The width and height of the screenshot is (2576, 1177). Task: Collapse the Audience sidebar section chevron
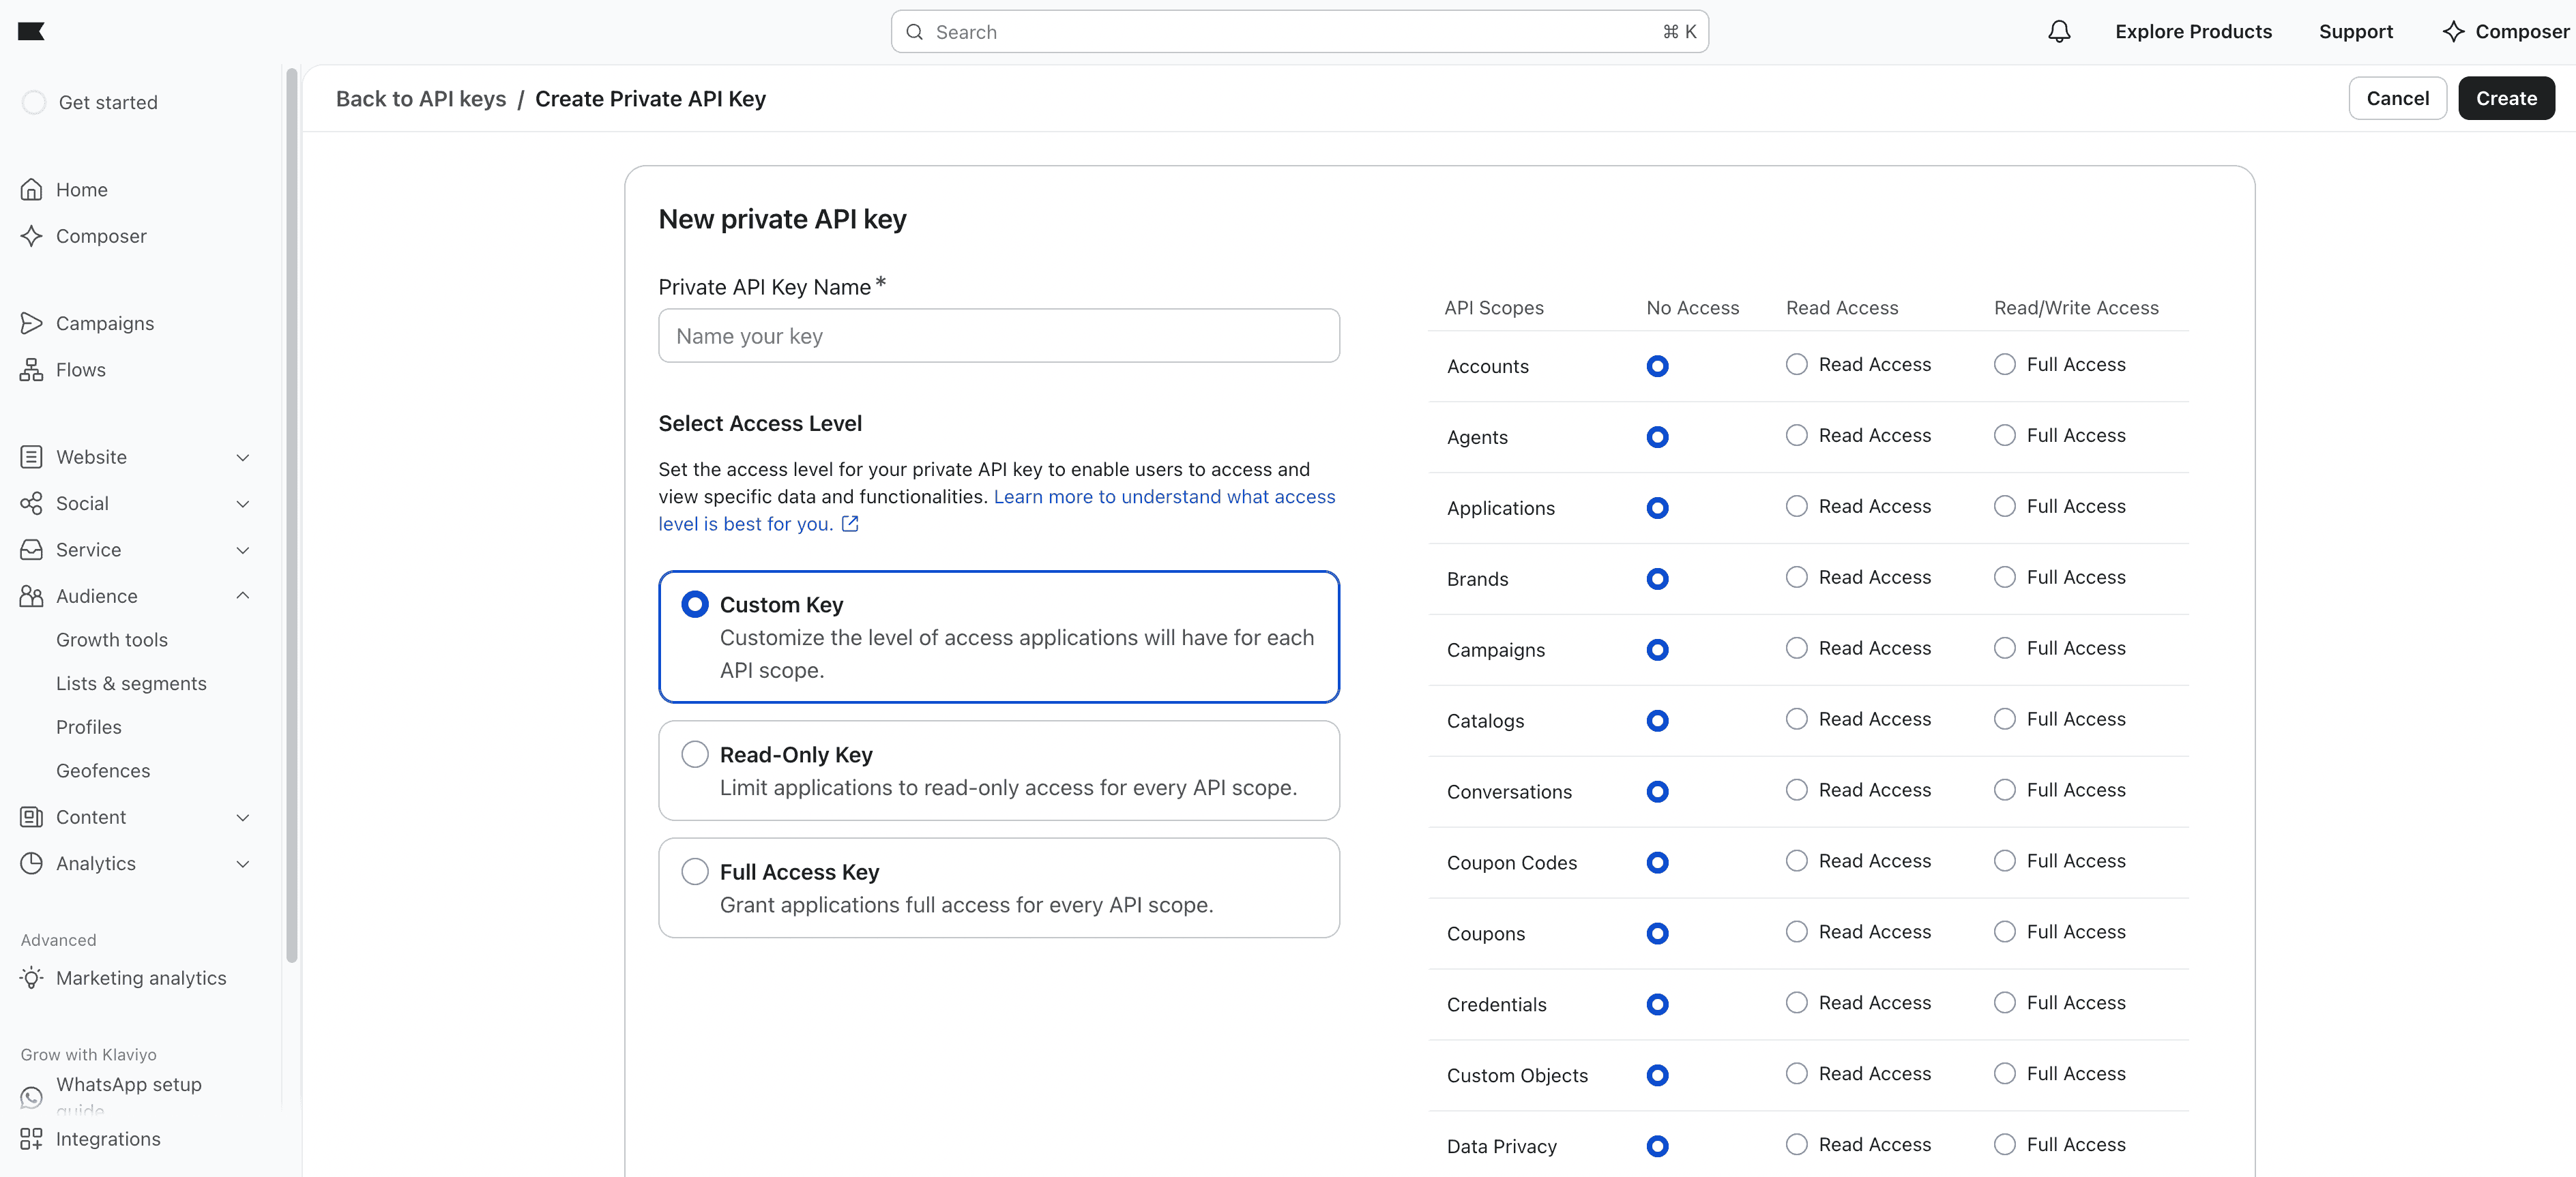pos(243,596)
